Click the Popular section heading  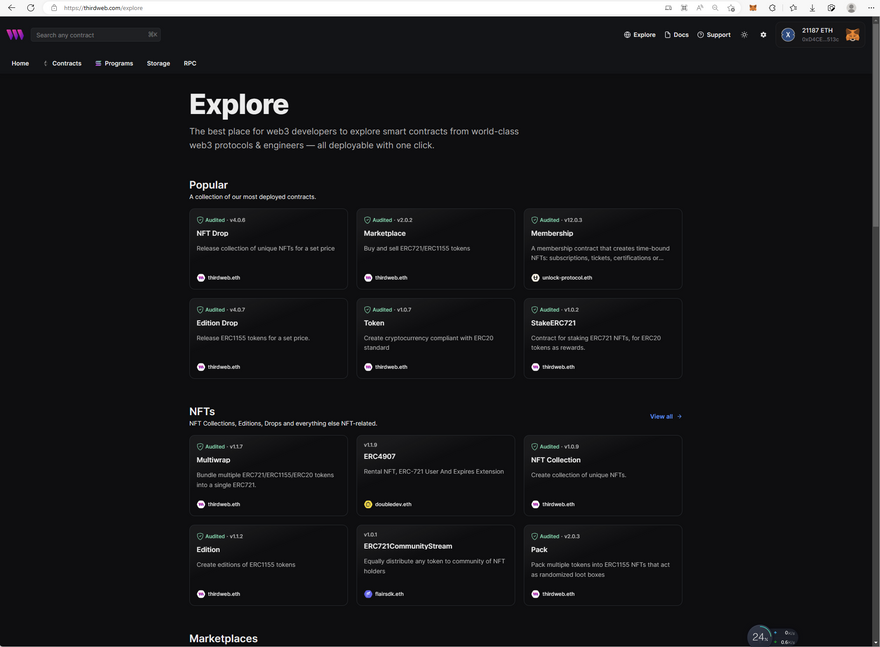(x=208, y=185)
